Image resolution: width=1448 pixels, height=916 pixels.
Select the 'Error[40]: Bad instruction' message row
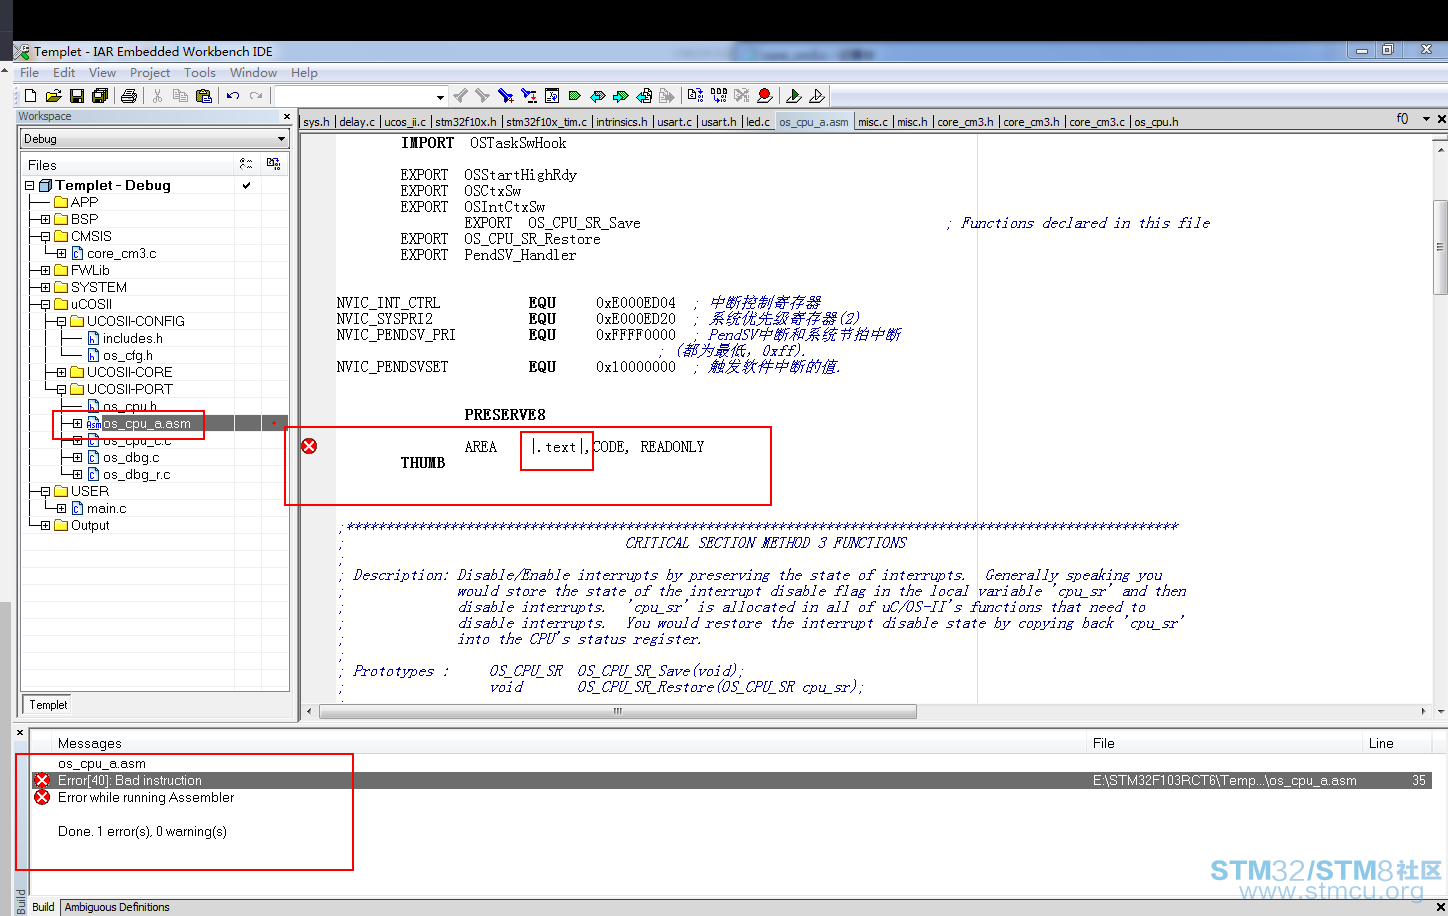click(x=732, y=781)
